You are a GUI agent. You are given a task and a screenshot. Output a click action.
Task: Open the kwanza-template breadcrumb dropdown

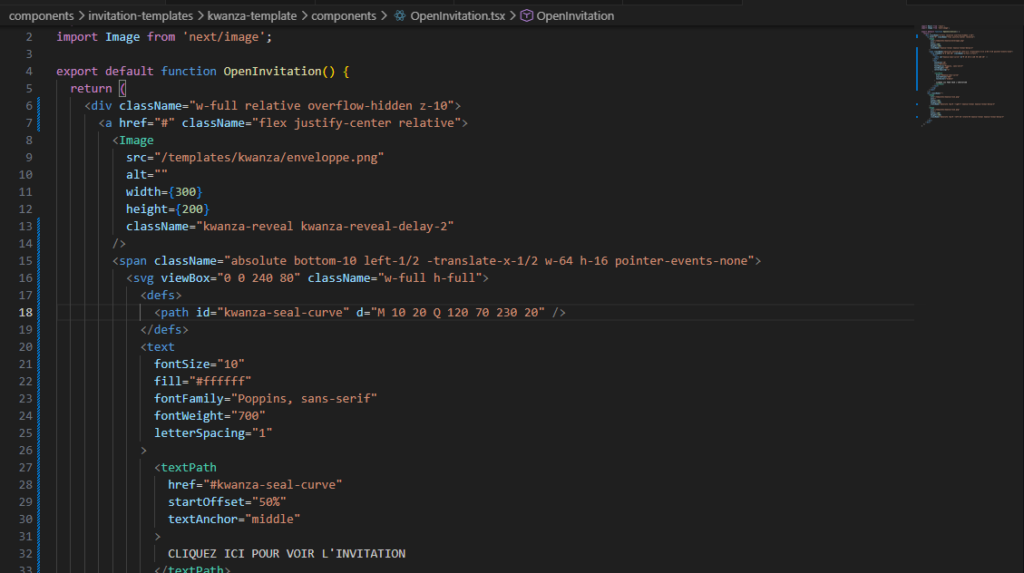click(x=250, y=16)
